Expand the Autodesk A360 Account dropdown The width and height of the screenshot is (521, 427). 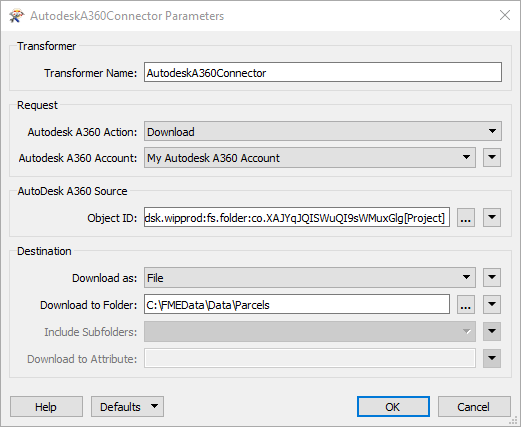(310, 158)
